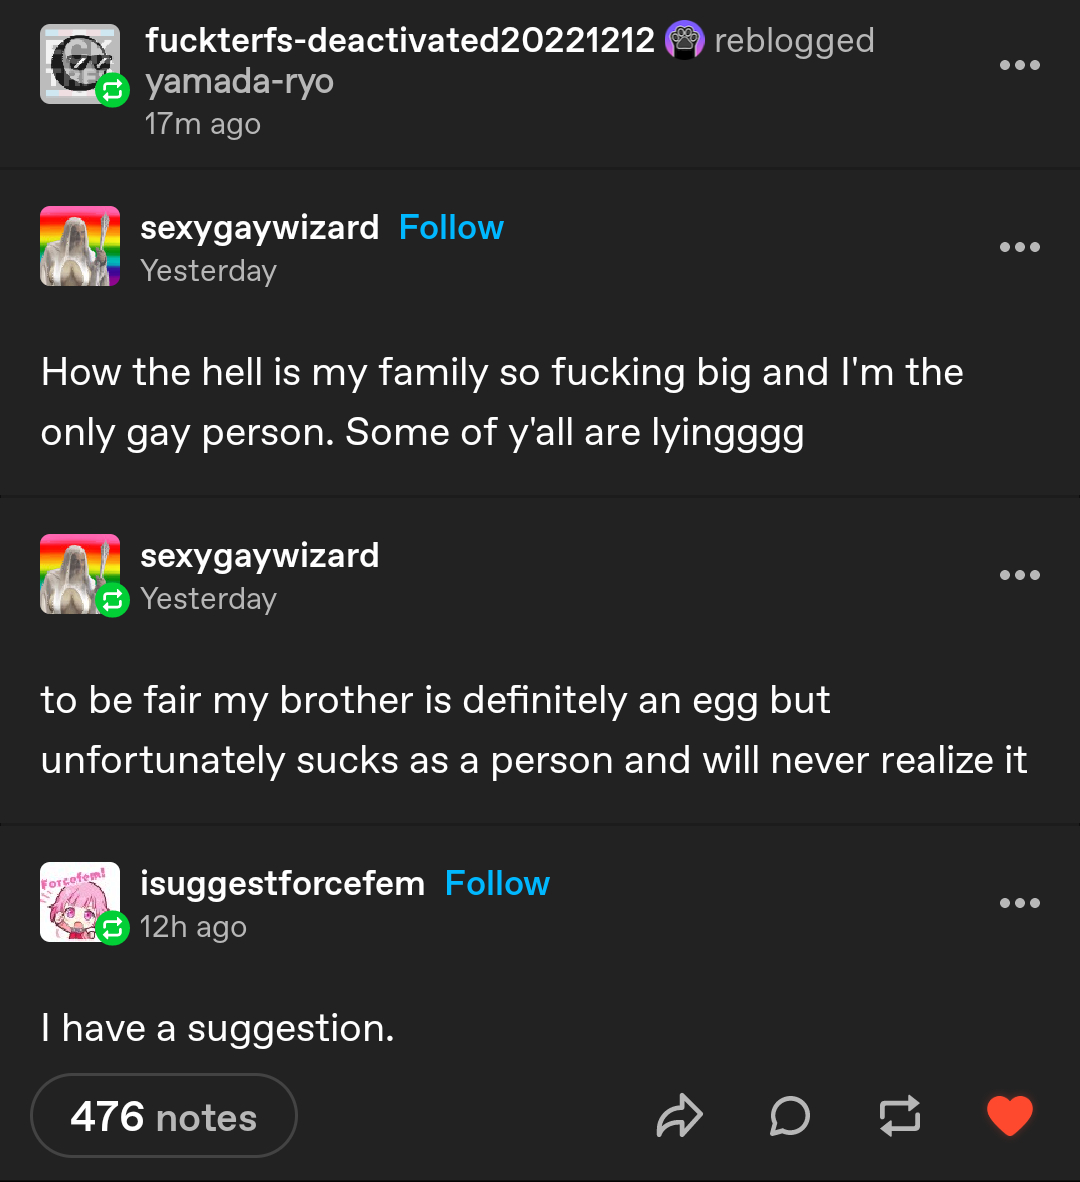Open three-dot menu on first sexygaywizard post
Viewport: 1080px width, 1182px height.
1020,247
